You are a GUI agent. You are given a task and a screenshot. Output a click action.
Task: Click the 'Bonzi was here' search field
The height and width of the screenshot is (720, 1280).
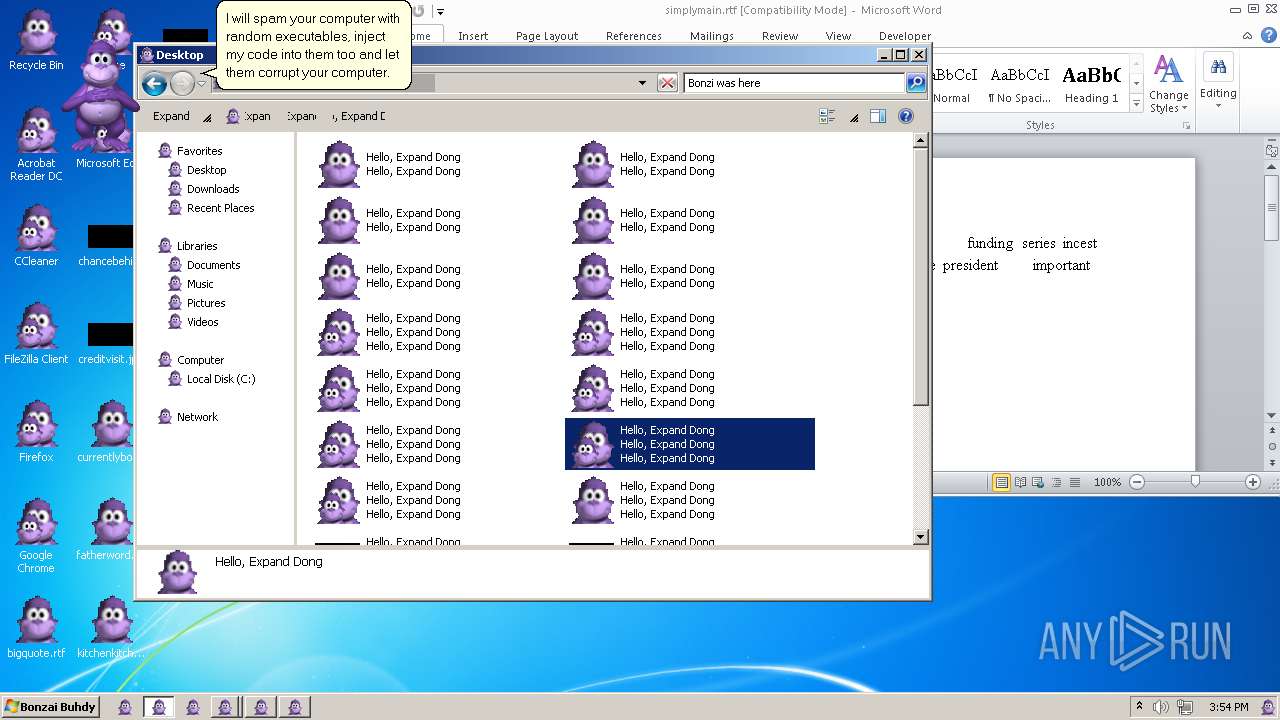pos(794,83)
